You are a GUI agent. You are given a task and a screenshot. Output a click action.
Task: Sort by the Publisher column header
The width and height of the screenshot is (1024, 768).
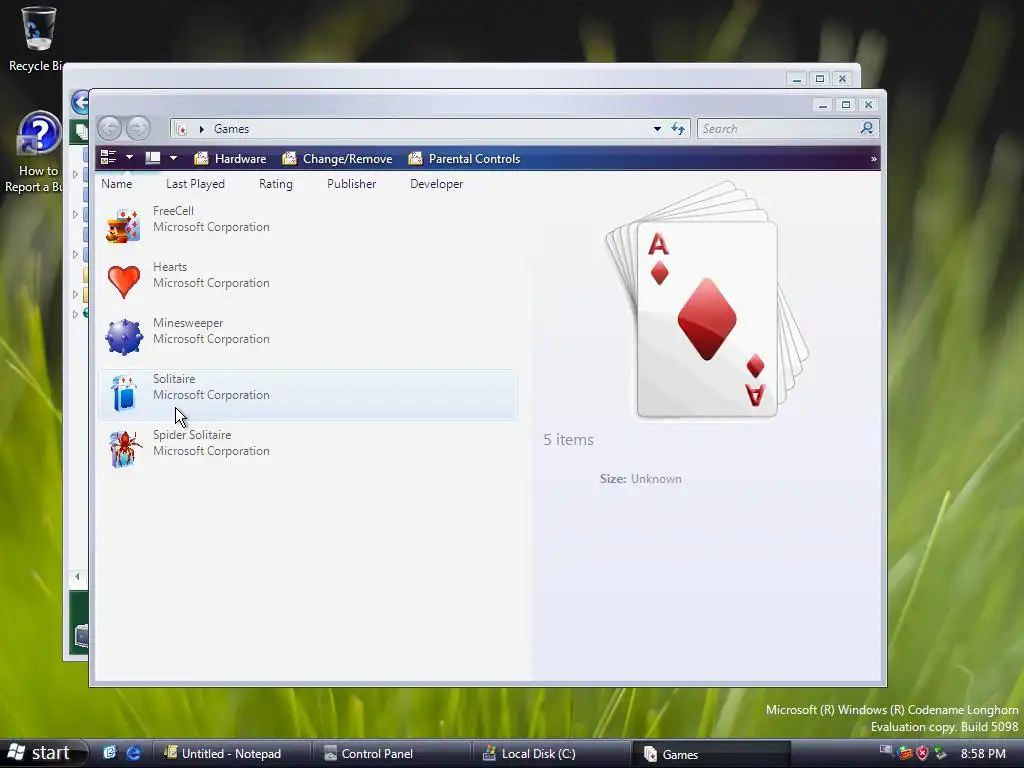coord(351,184)
